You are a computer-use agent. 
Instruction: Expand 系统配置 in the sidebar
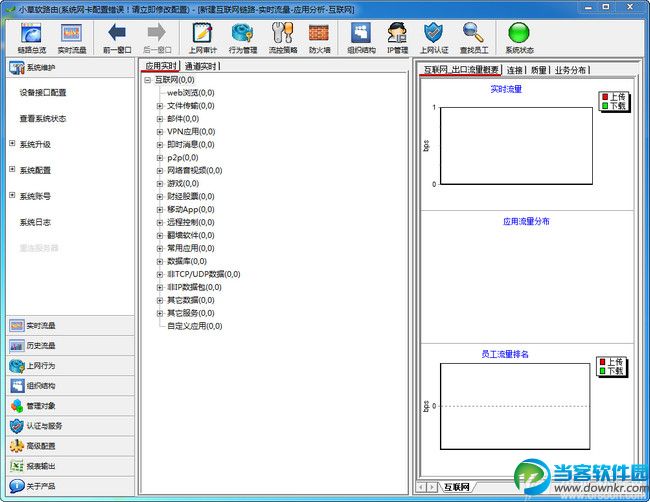click(x=12, y=169)
